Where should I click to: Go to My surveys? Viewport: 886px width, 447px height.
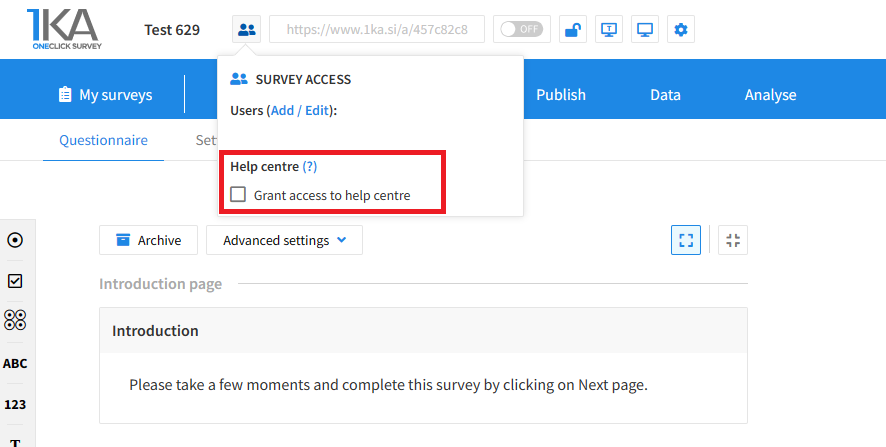pyautogui.click(x=106, y=94)
